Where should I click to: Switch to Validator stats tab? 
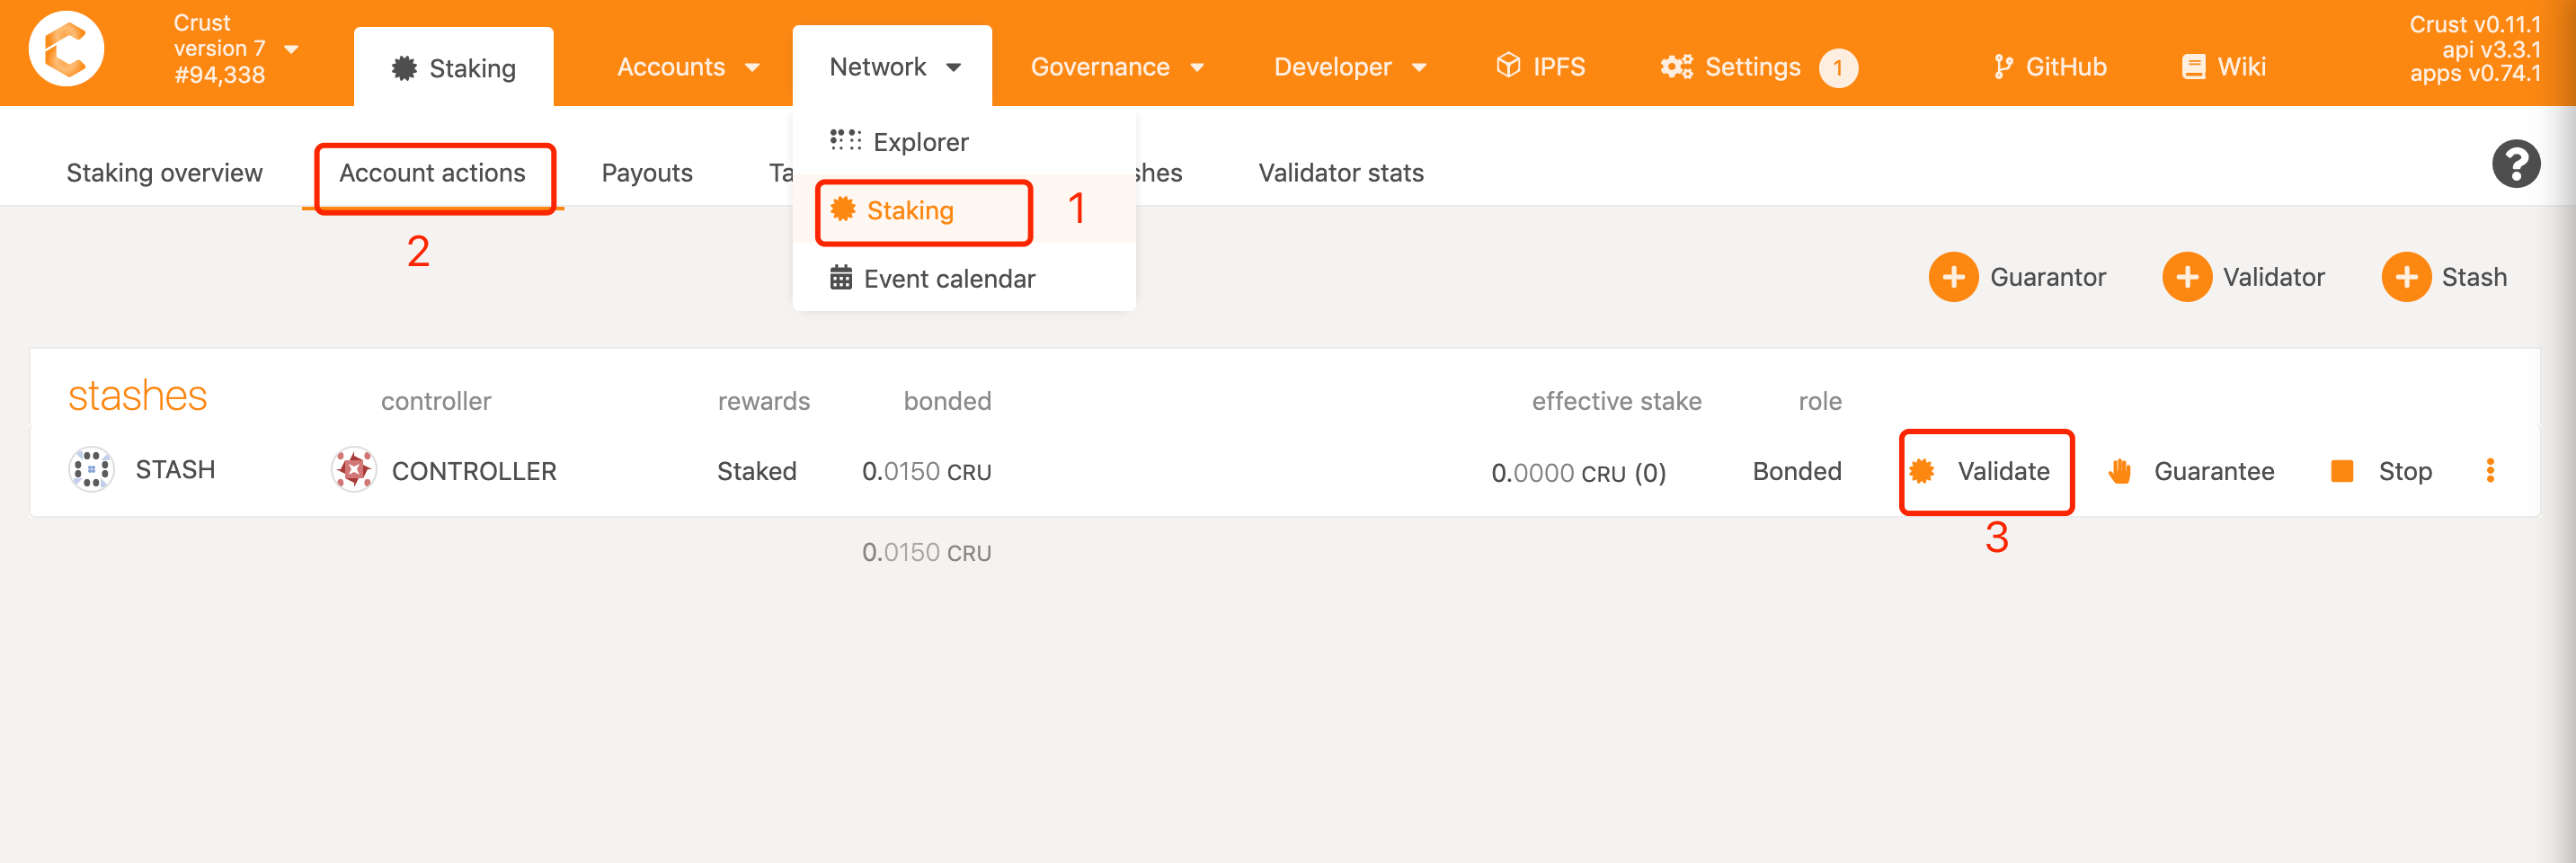(1341, 173)
